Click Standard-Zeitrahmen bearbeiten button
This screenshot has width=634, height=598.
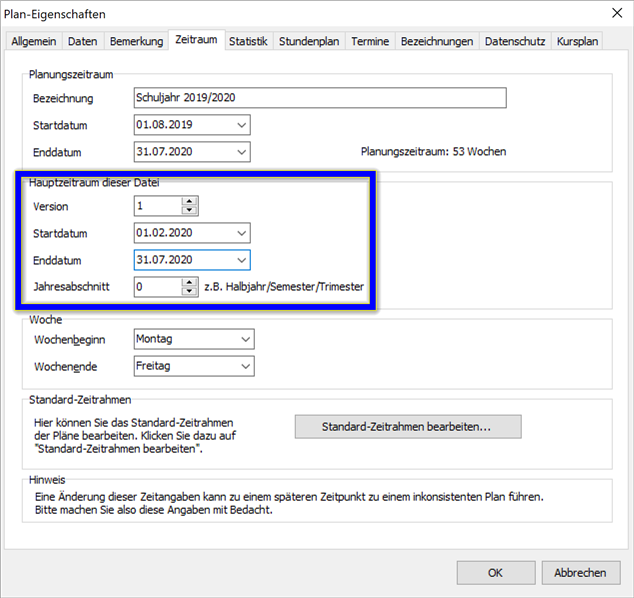tap(408, 427)
